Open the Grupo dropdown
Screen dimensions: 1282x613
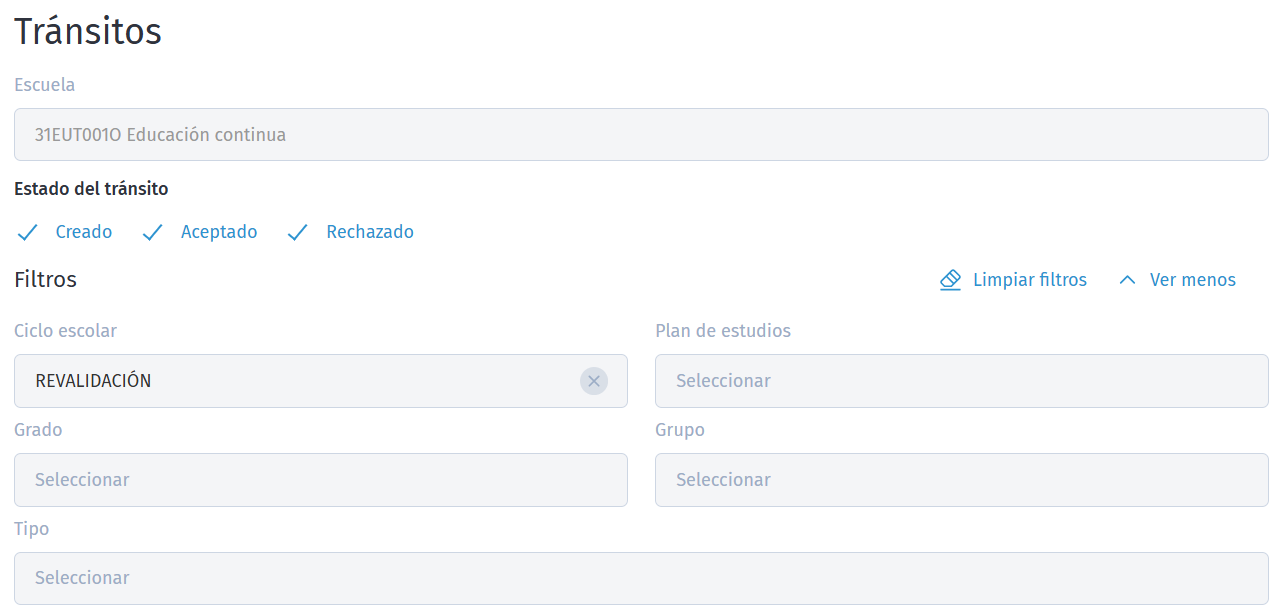pos(961,480)
